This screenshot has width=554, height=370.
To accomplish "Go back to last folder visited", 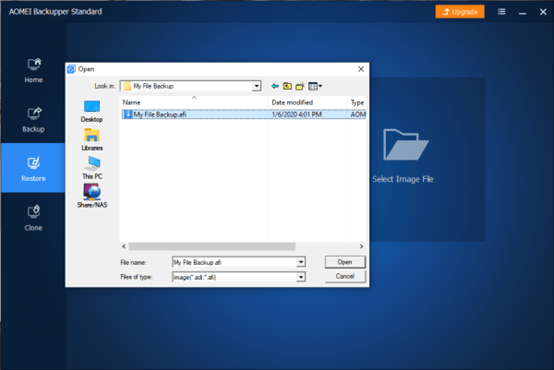I will click(275, 86).
